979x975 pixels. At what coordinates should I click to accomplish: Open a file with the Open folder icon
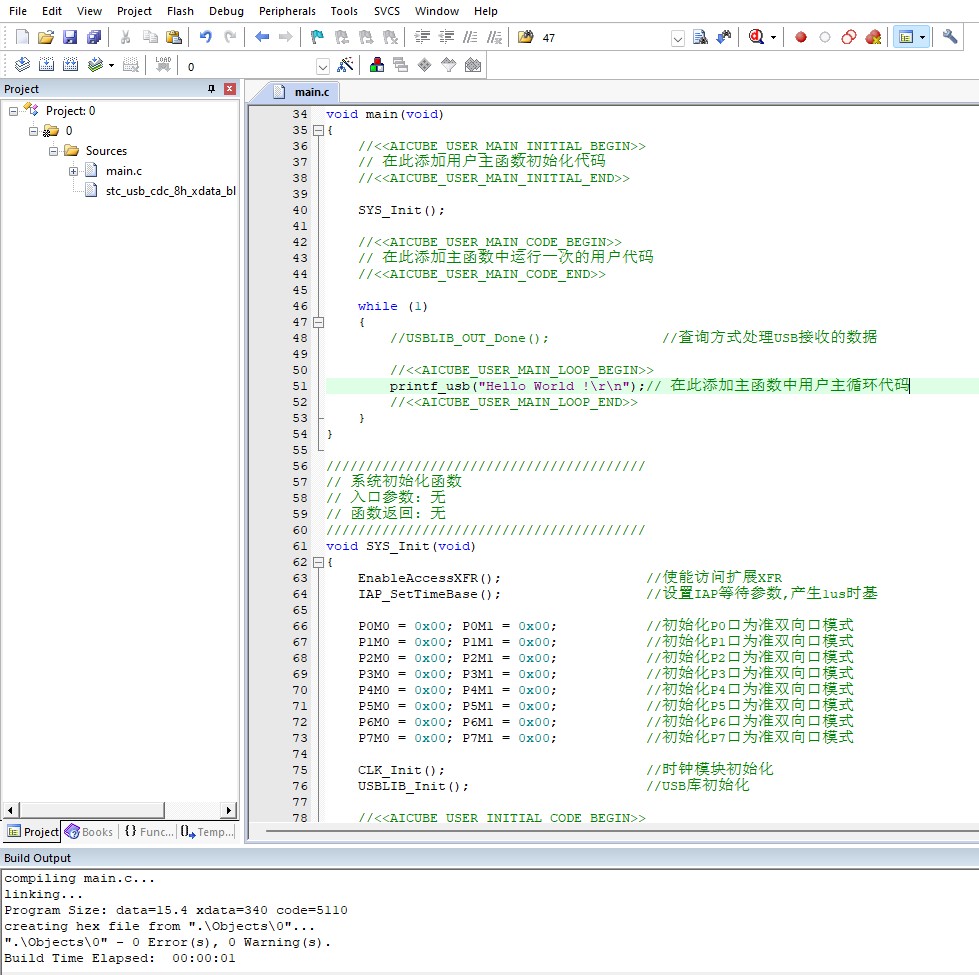pyautogui.click(x=46, y=37)
